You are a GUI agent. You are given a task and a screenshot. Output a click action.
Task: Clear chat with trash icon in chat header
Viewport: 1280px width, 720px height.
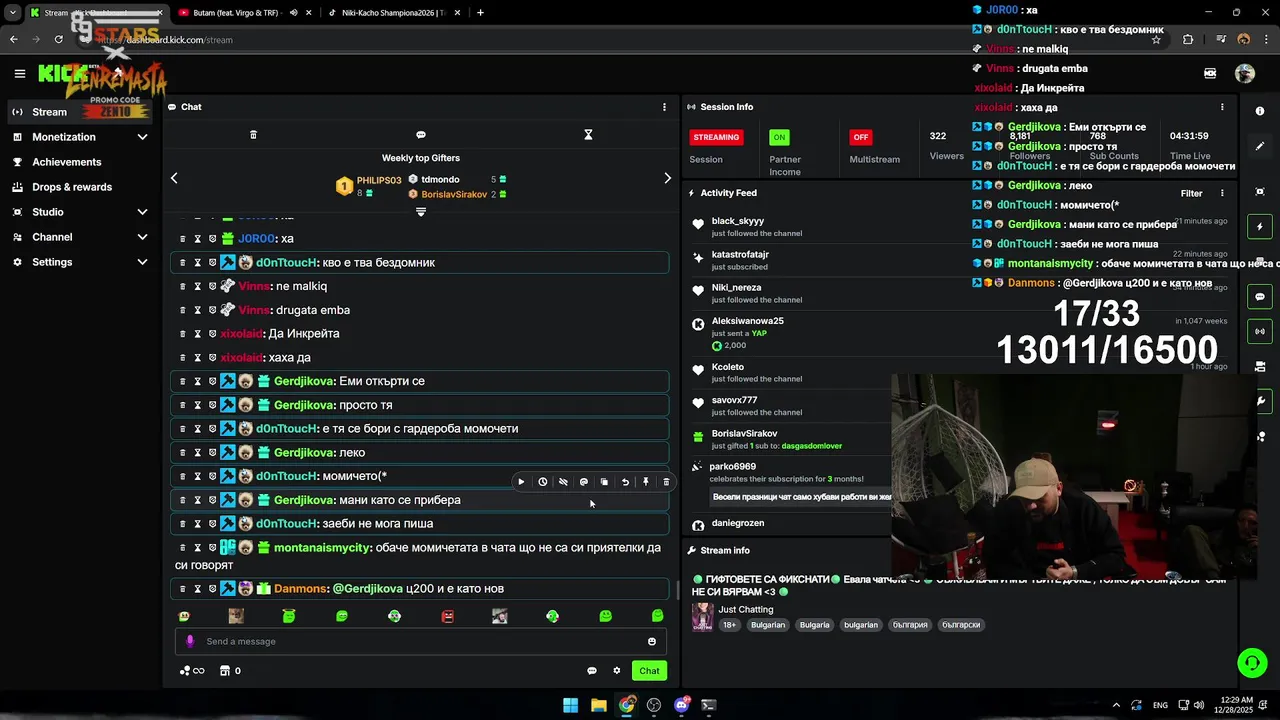253,135
